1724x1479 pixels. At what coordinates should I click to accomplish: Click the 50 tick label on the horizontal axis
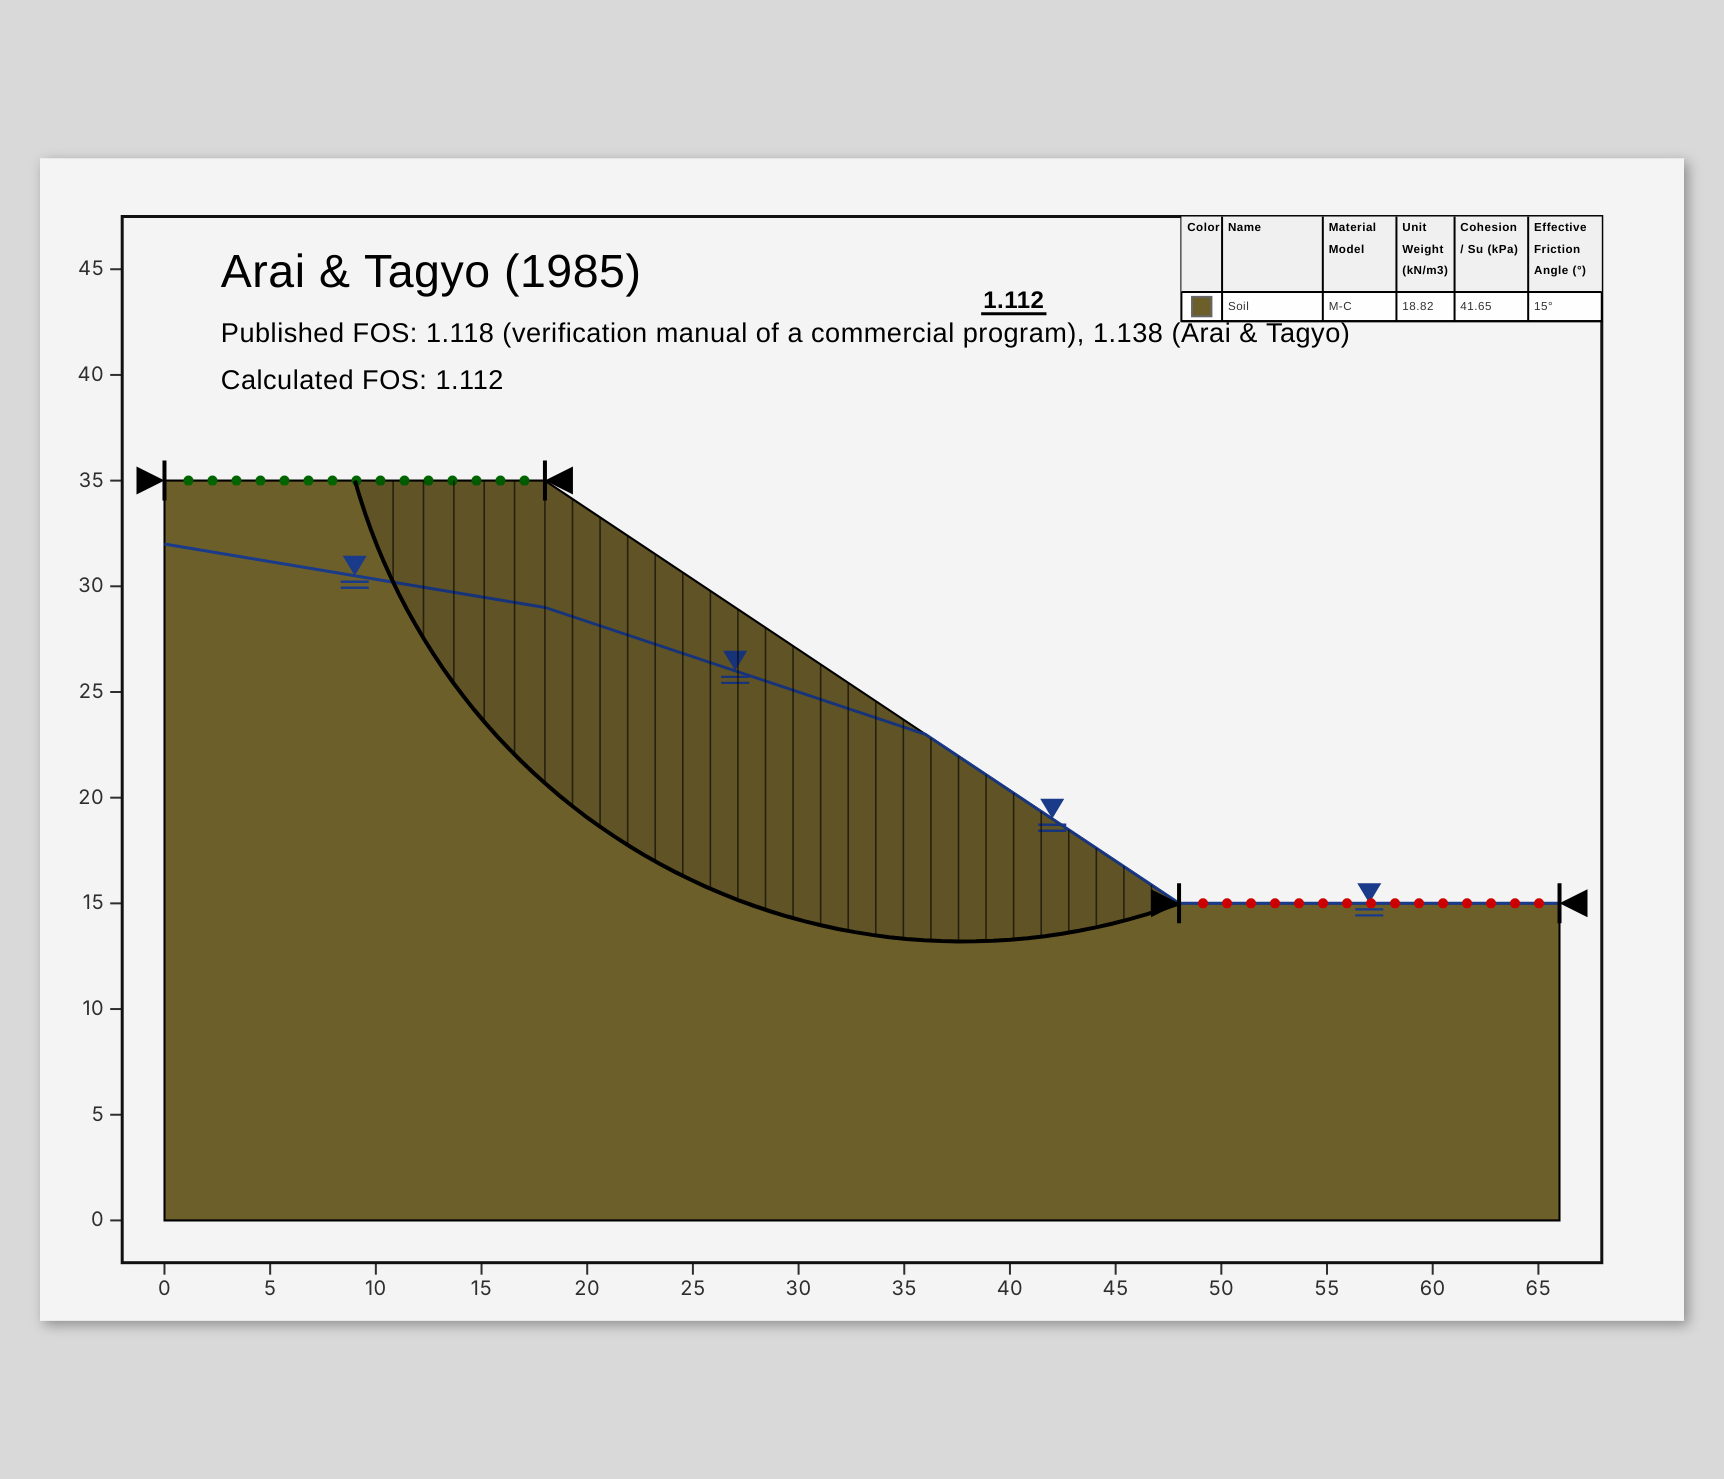point(1221,1288)
